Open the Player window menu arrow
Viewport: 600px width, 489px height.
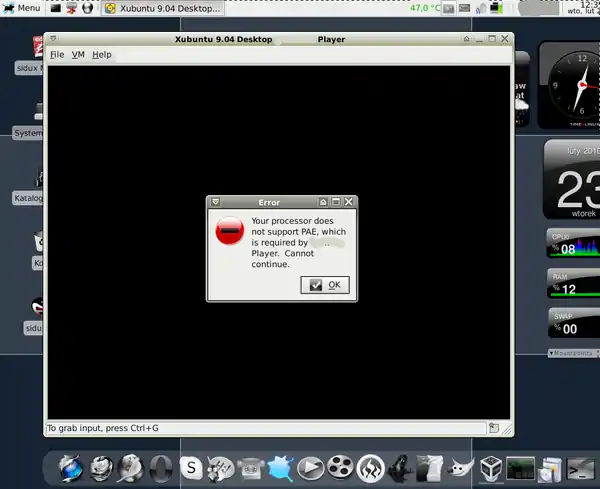coord(52,39)
